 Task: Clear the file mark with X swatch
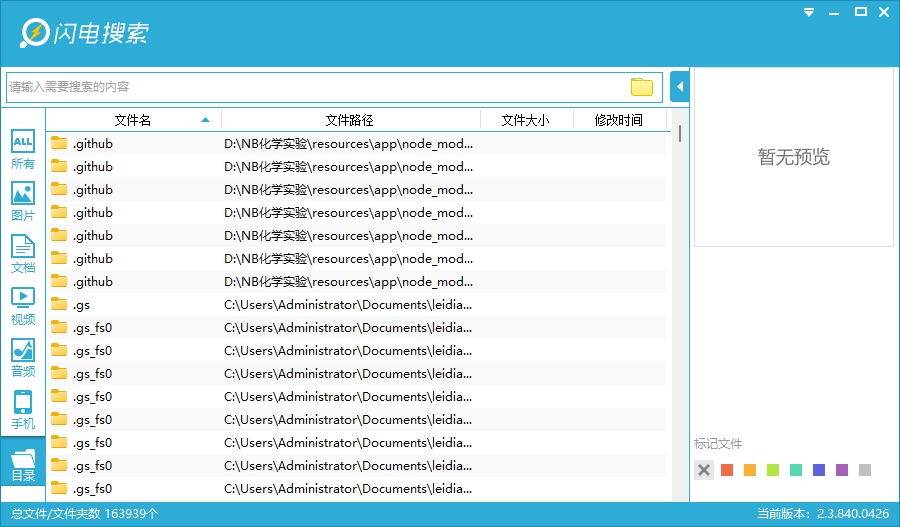click(x=704, y=470)
